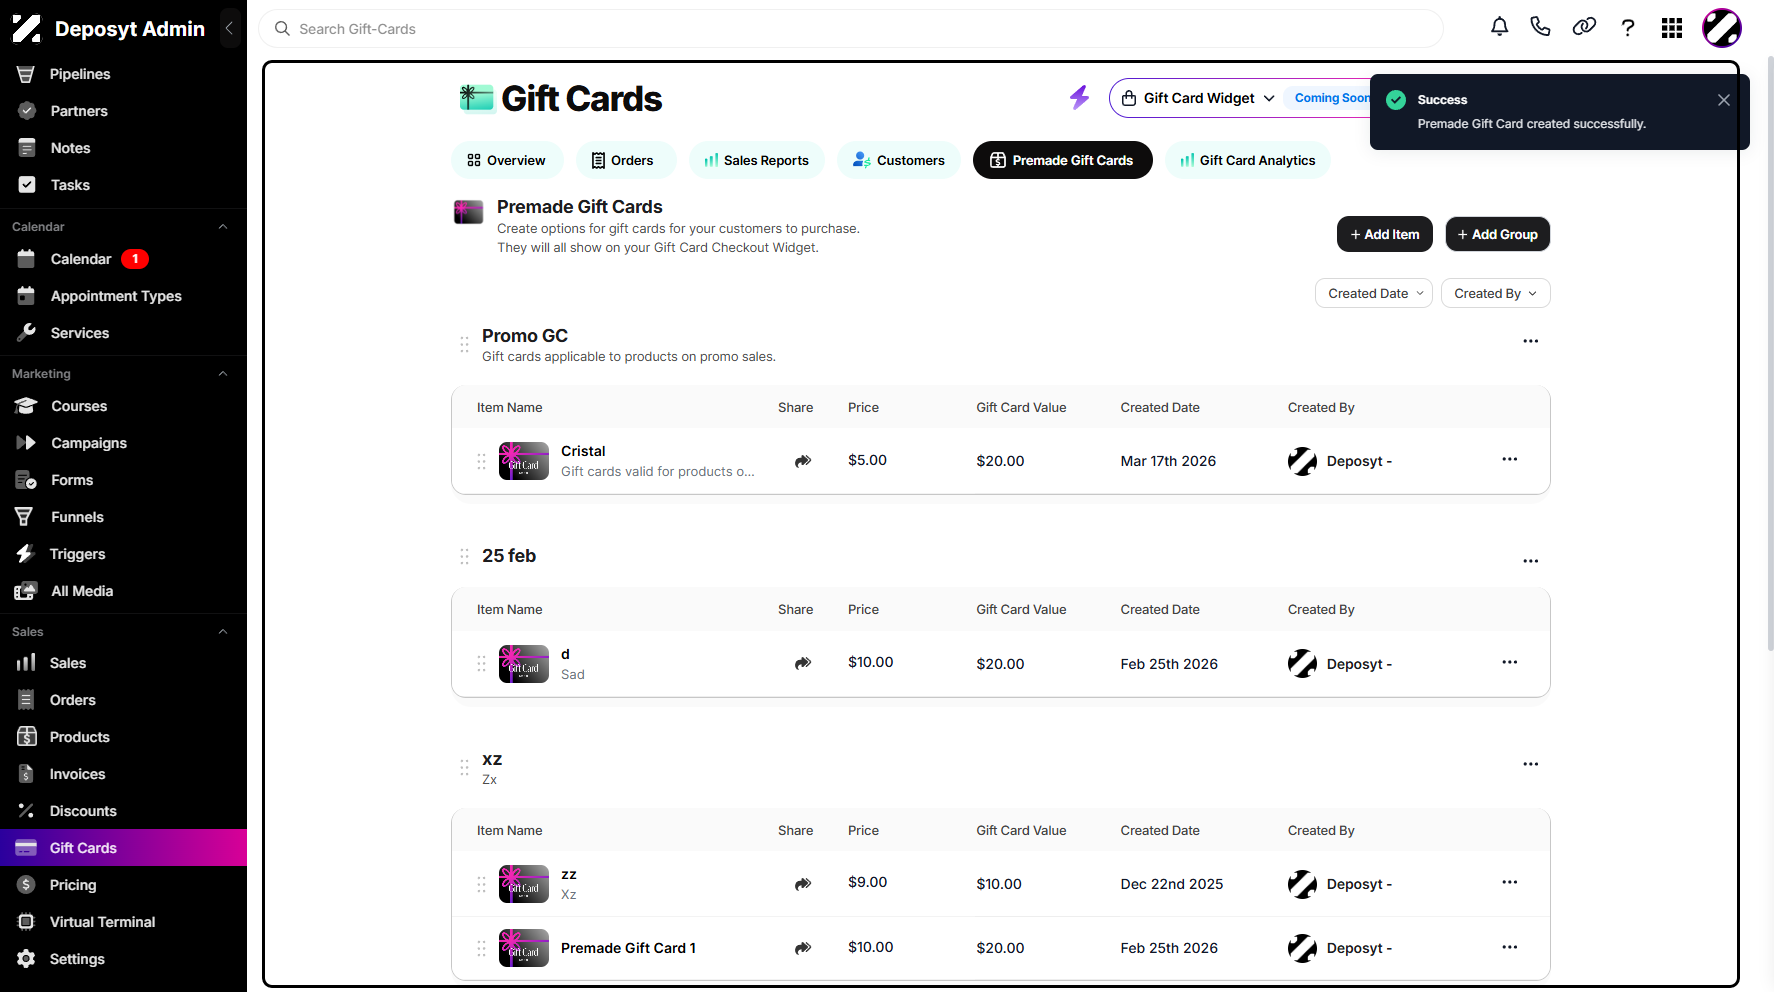
Task: Click the Premade Gift Card 1 thumbnail
Action: pyautogui.click(x=524, y=948)
